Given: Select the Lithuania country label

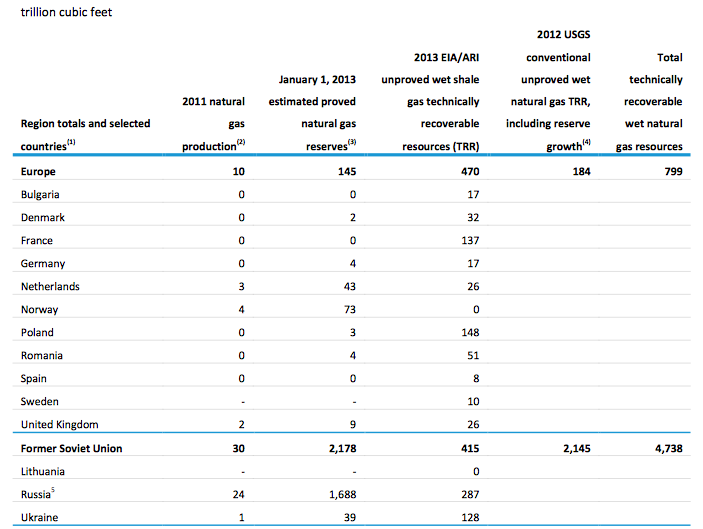Looking at the screenshot, I should click(x=43, y=472).
